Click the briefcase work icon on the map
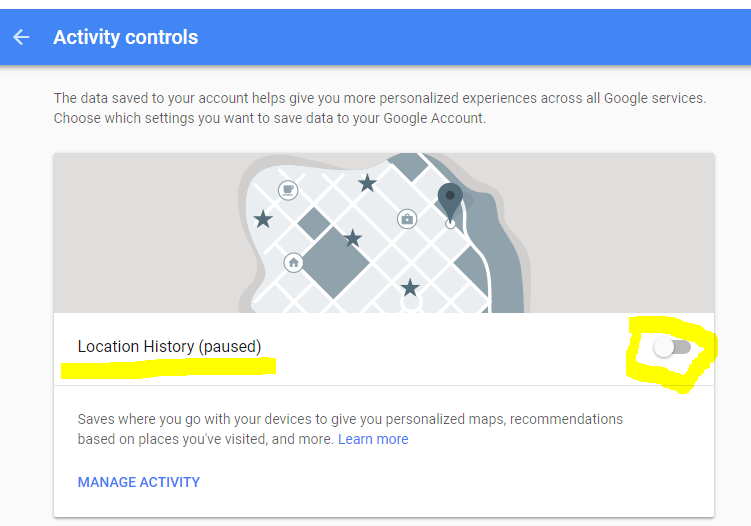This screenshot has height=526, width=751. (407, 218)
